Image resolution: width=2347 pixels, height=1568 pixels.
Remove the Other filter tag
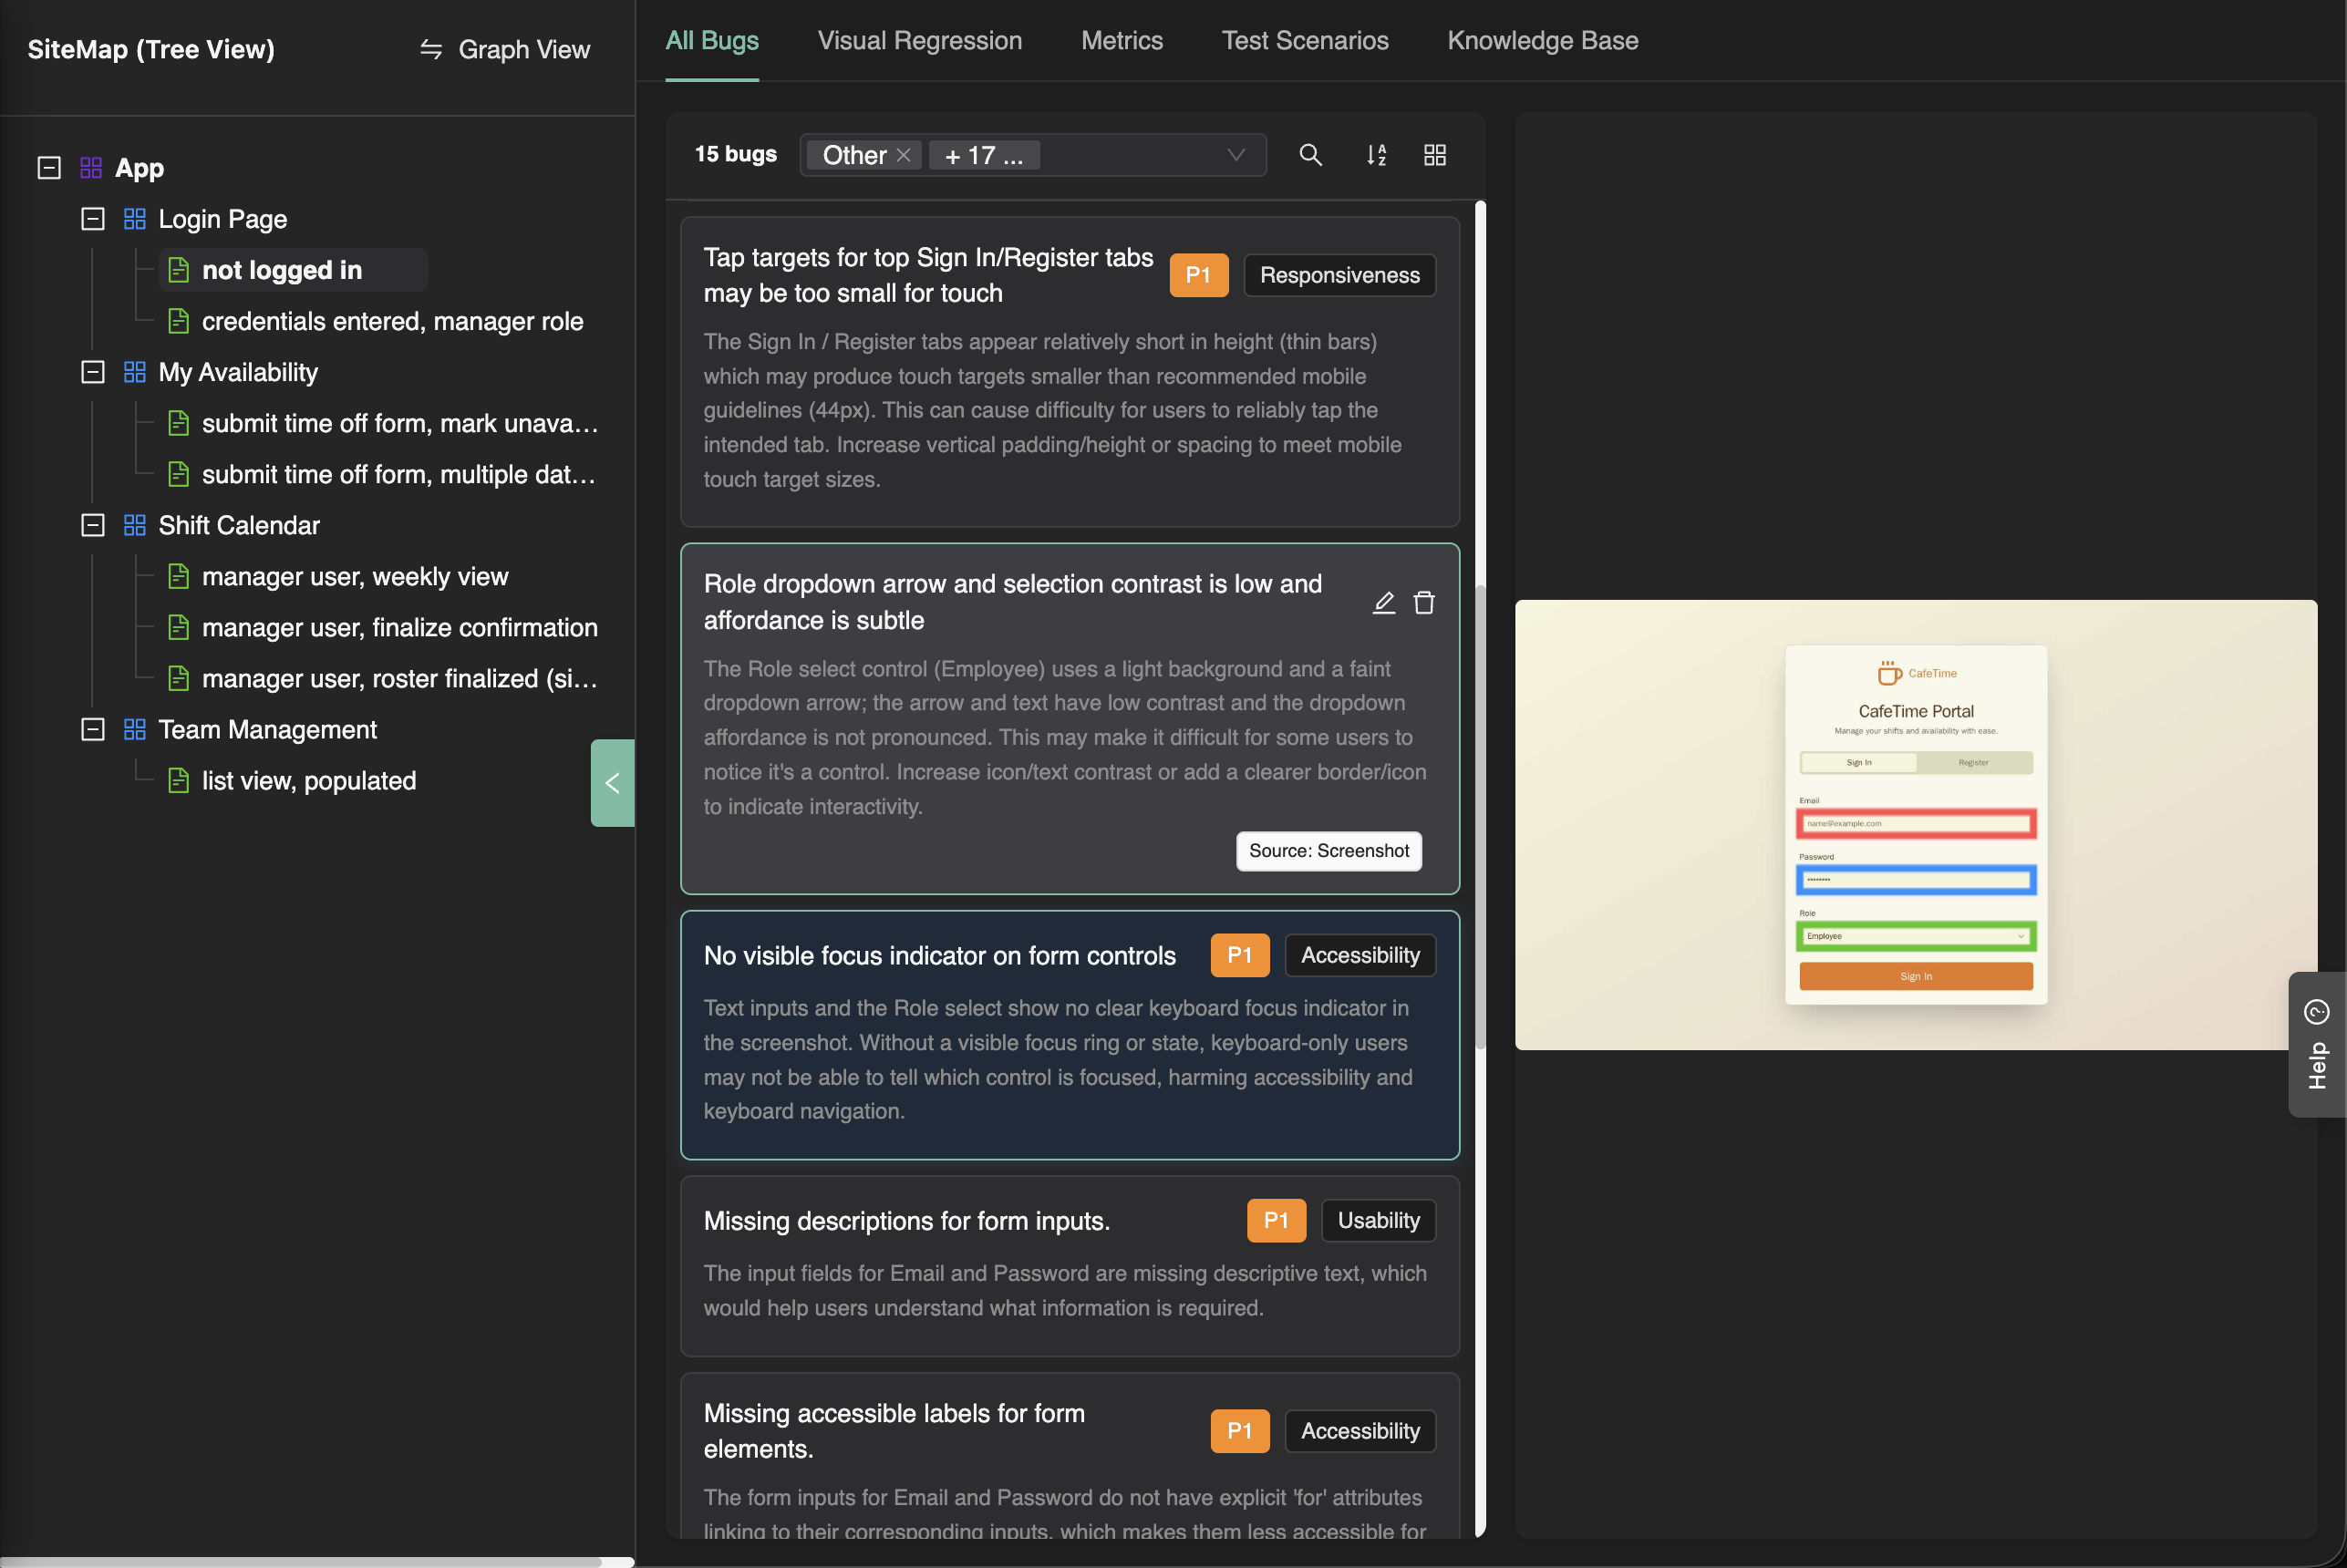pyautogui.click(x=903, y=155)
